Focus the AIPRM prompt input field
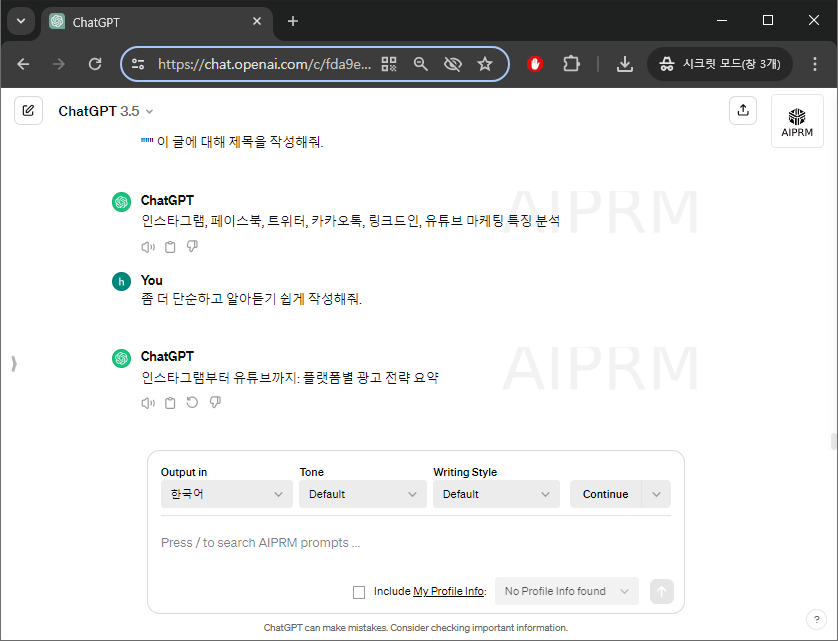 click(x=416, y=543)
